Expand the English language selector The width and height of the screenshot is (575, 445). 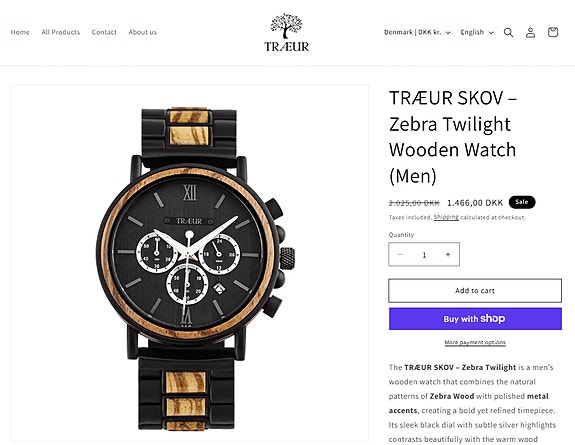pos(477,32)
